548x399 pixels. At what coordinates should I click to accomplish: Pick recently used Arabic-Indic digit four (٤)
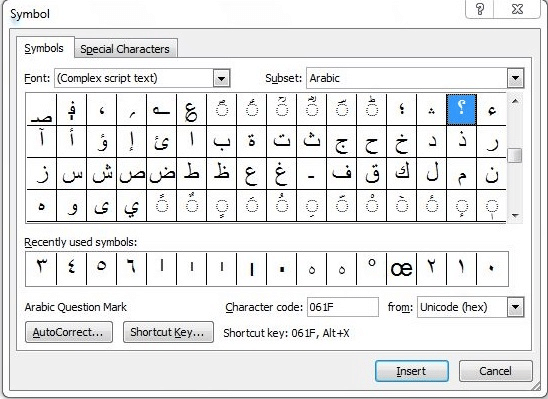pyautogui.click(x=71, y=268)
